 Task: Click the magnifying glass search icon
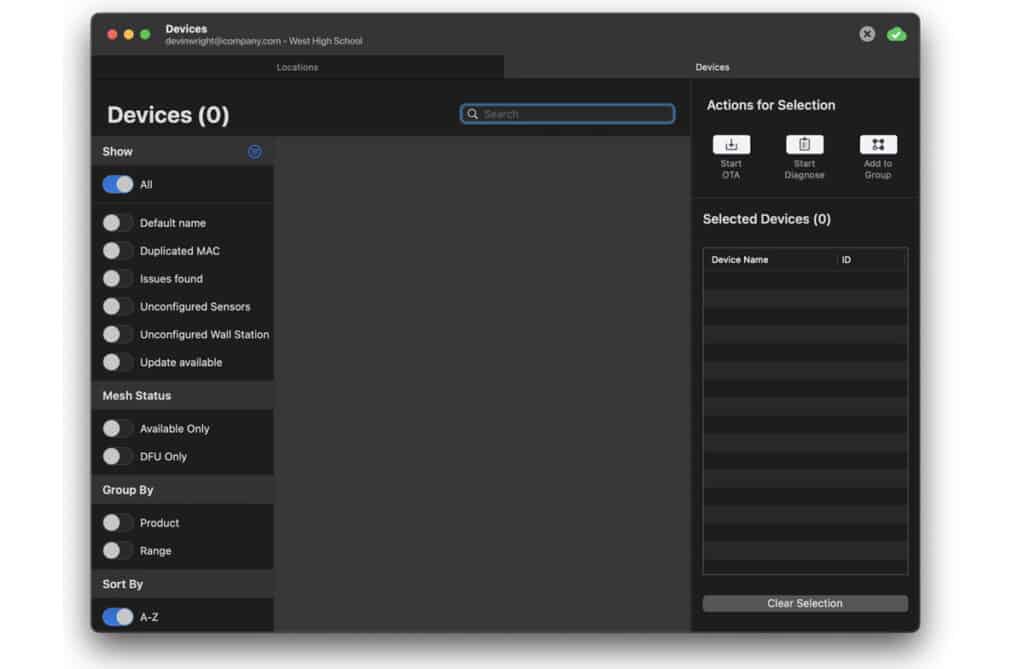point(473,114)
